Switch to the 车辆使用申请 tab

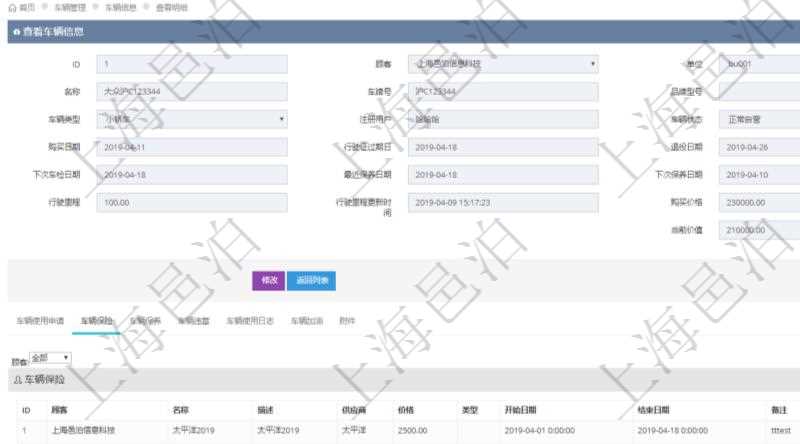coord(40,321)
